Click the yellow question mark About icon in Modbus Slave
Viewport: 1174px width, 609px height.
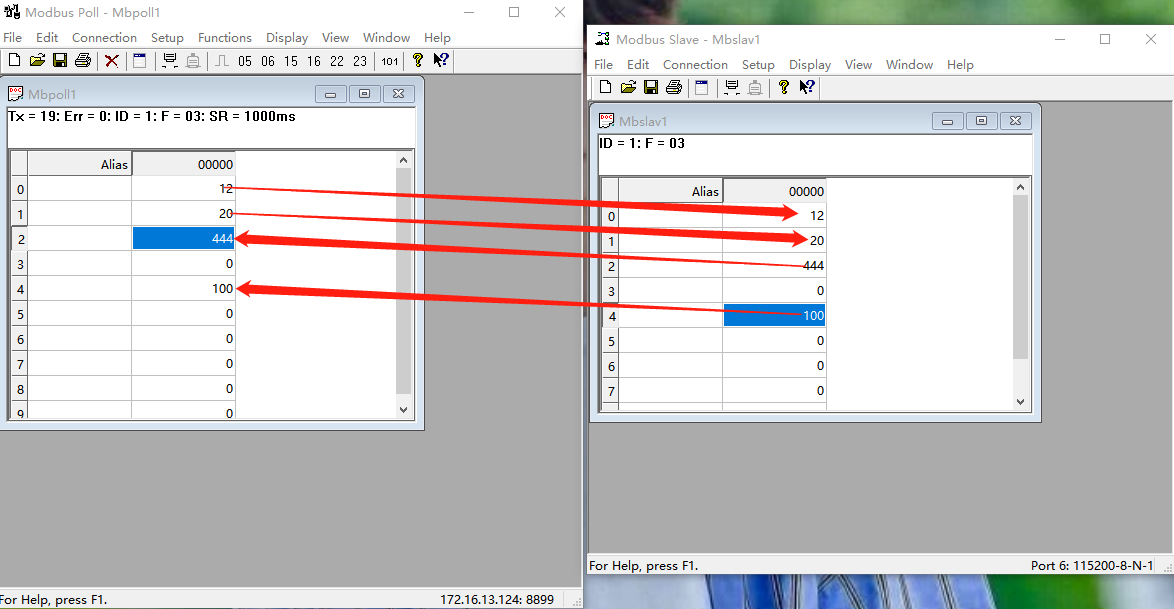coord(784,88)
